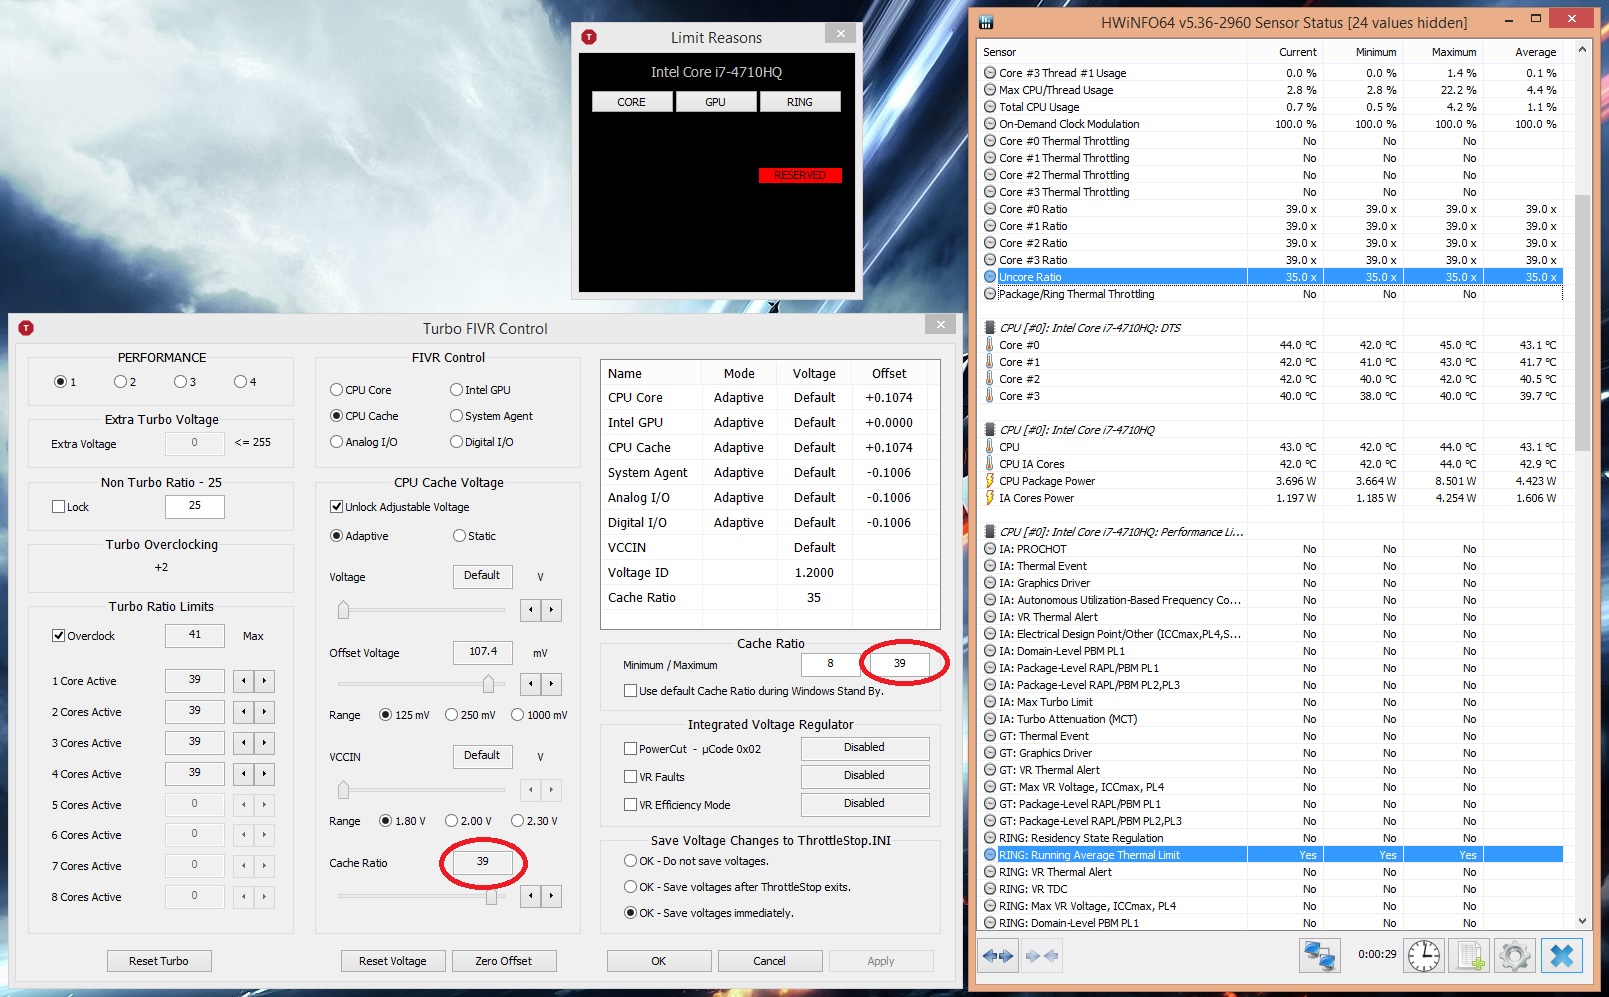Switch to the GPU limit reasons tab
The height and width of the screenshot is (997, 1609).
click(x=715, y=102)
